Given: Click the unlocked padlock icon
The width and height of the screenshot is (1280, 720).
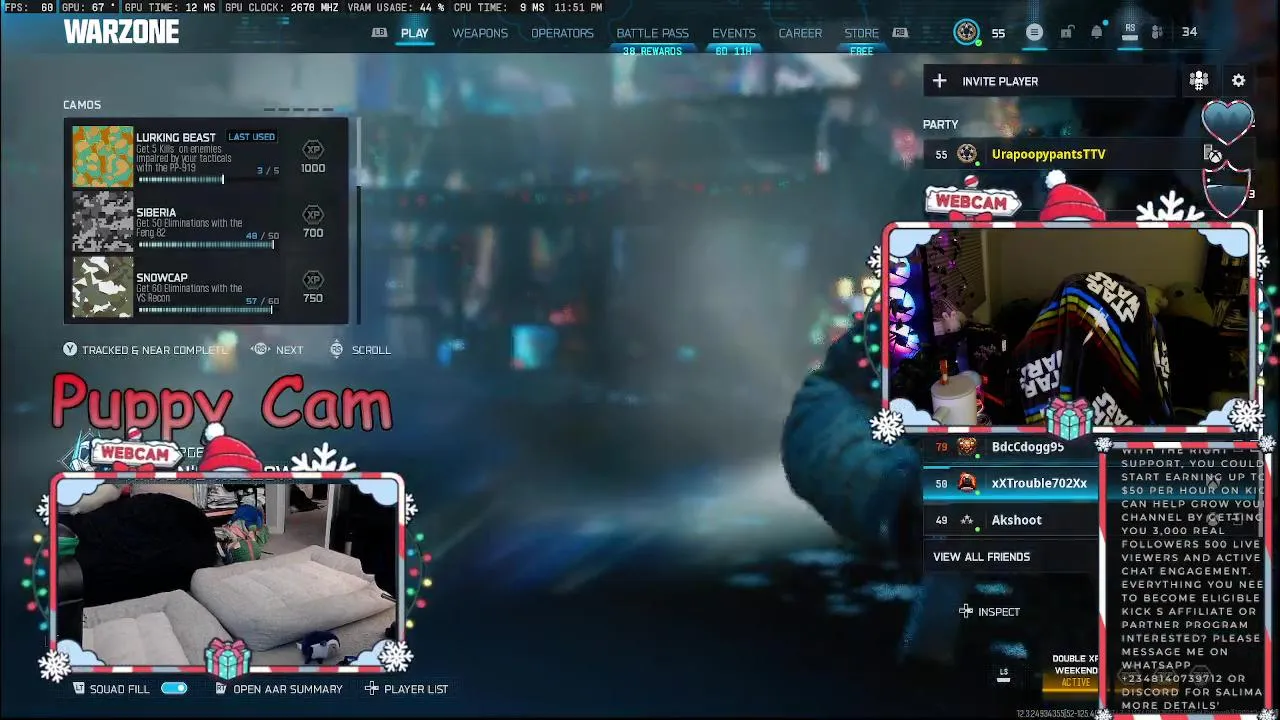Looking at the screenshot, I should pyautogui.click(x=1067, y=32).
